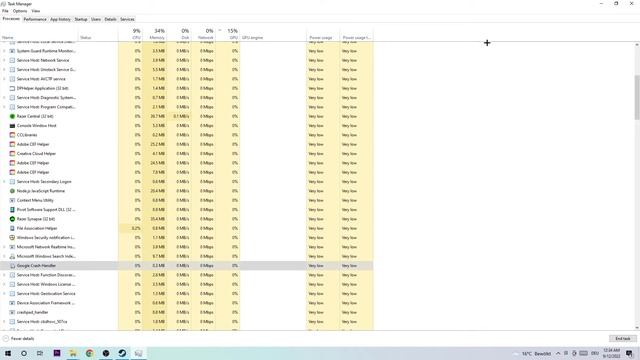This screenshot has height=360, width=640.
Task: Switch to the Users tab
Action: point(96,19)
